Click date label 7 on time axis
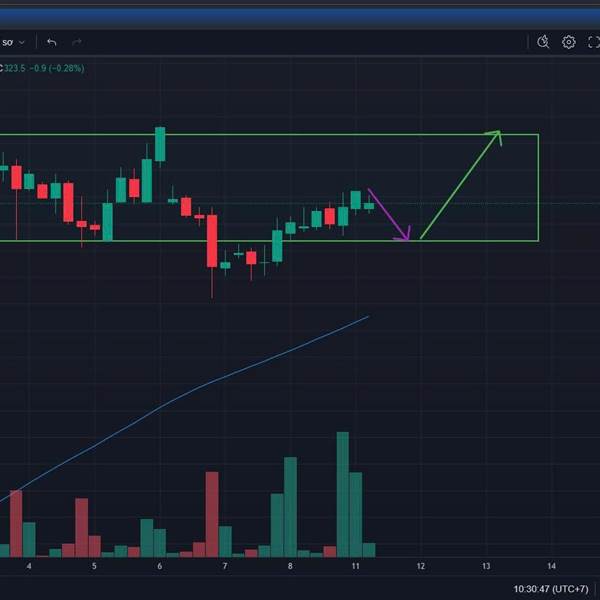Viewport: 600px width, 600px height. click(225, 566)
